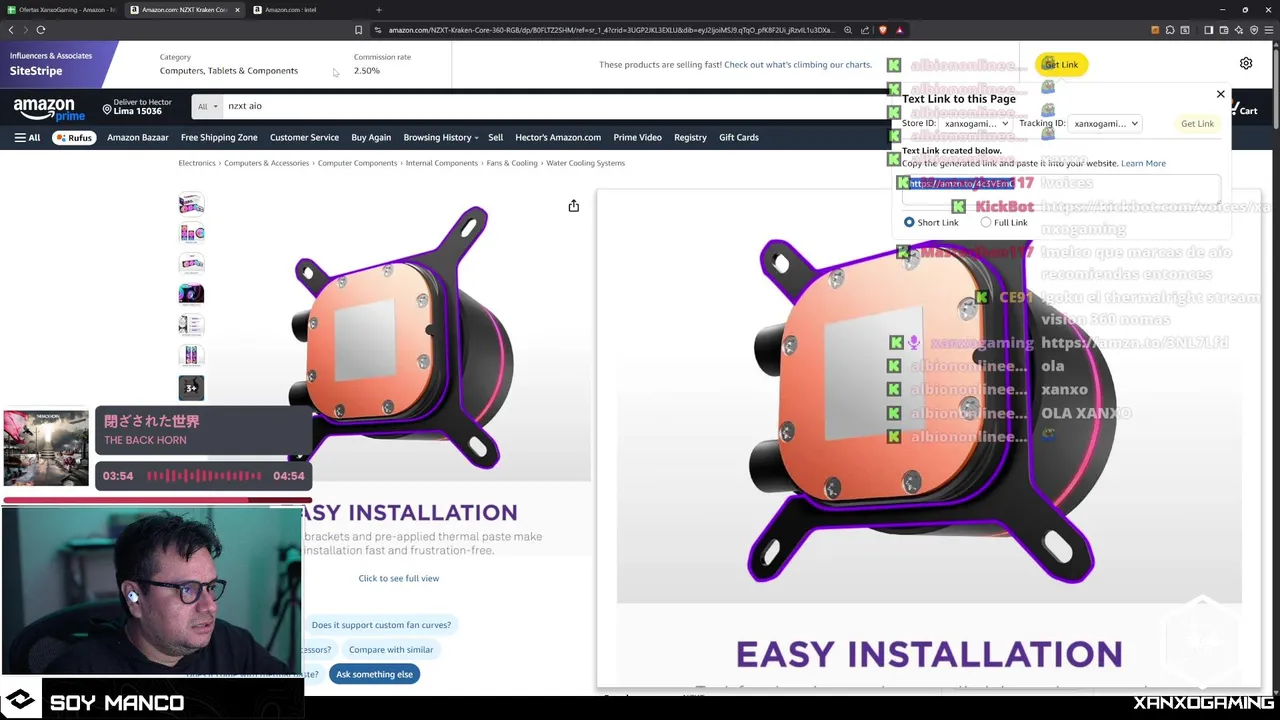Open the Water Cooling Systems breadcrumb

click(585, 163)
